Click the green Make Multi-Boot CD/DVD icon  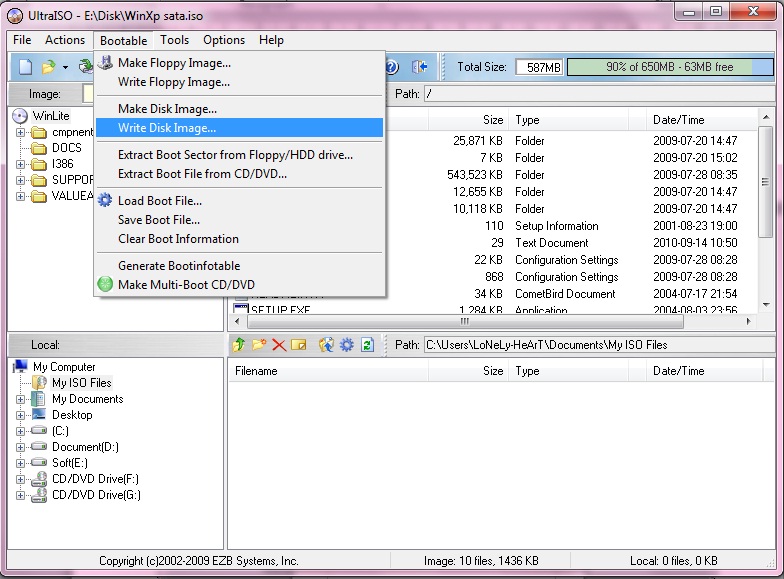tap(105, 284)
